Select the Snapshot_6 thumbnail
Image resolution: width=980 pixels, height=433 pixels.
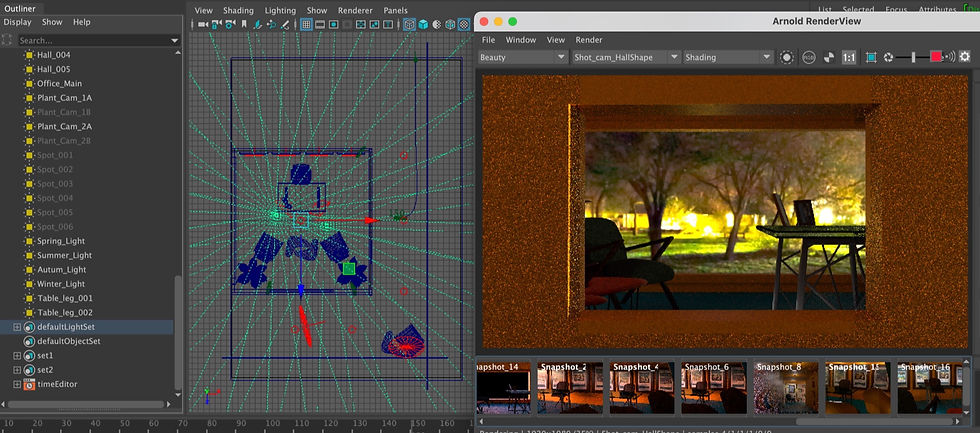714,387
